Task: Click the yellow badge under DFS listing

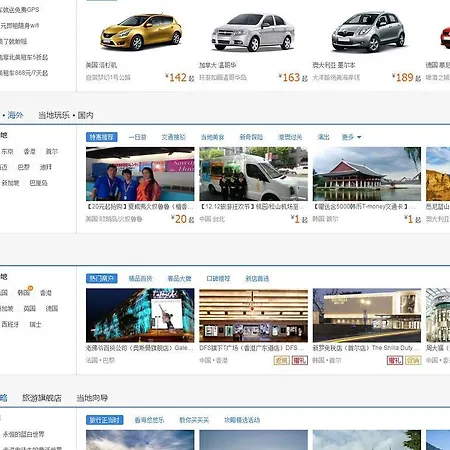Action: pos(281,360)
